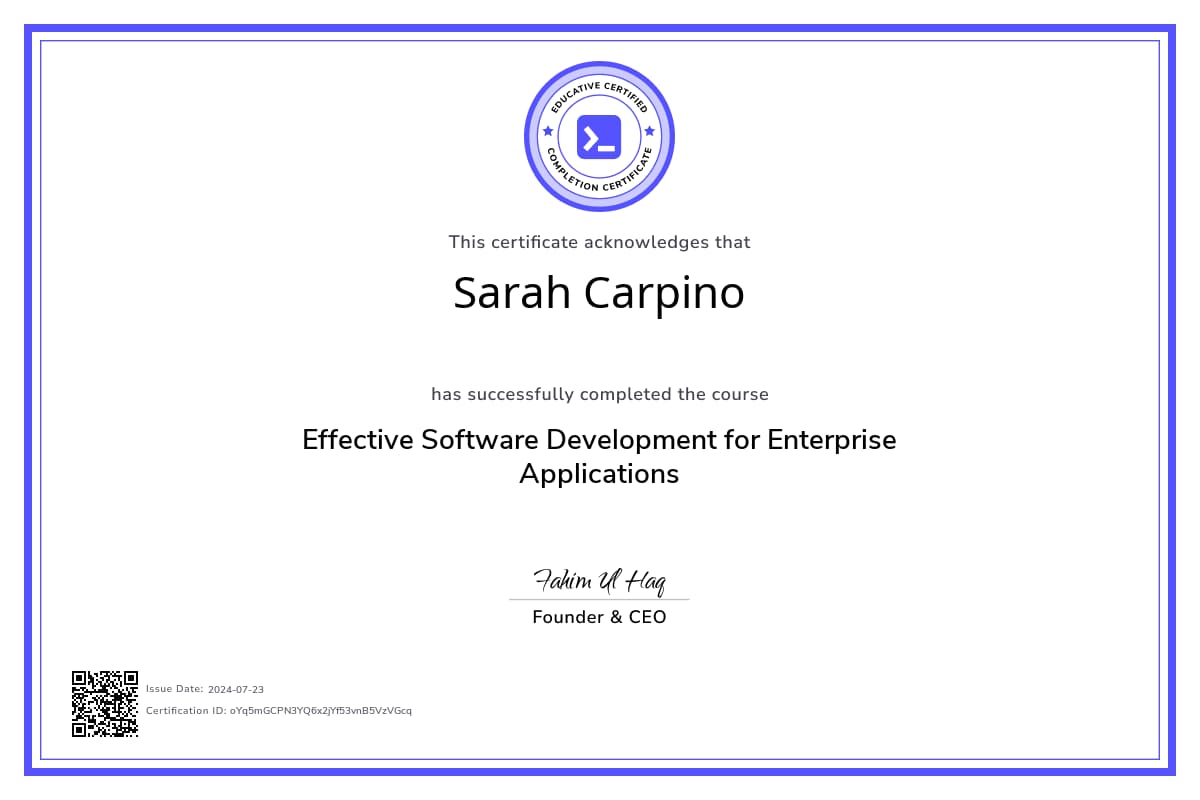Click "This certificate acknowledges that" text

[599, 242]
